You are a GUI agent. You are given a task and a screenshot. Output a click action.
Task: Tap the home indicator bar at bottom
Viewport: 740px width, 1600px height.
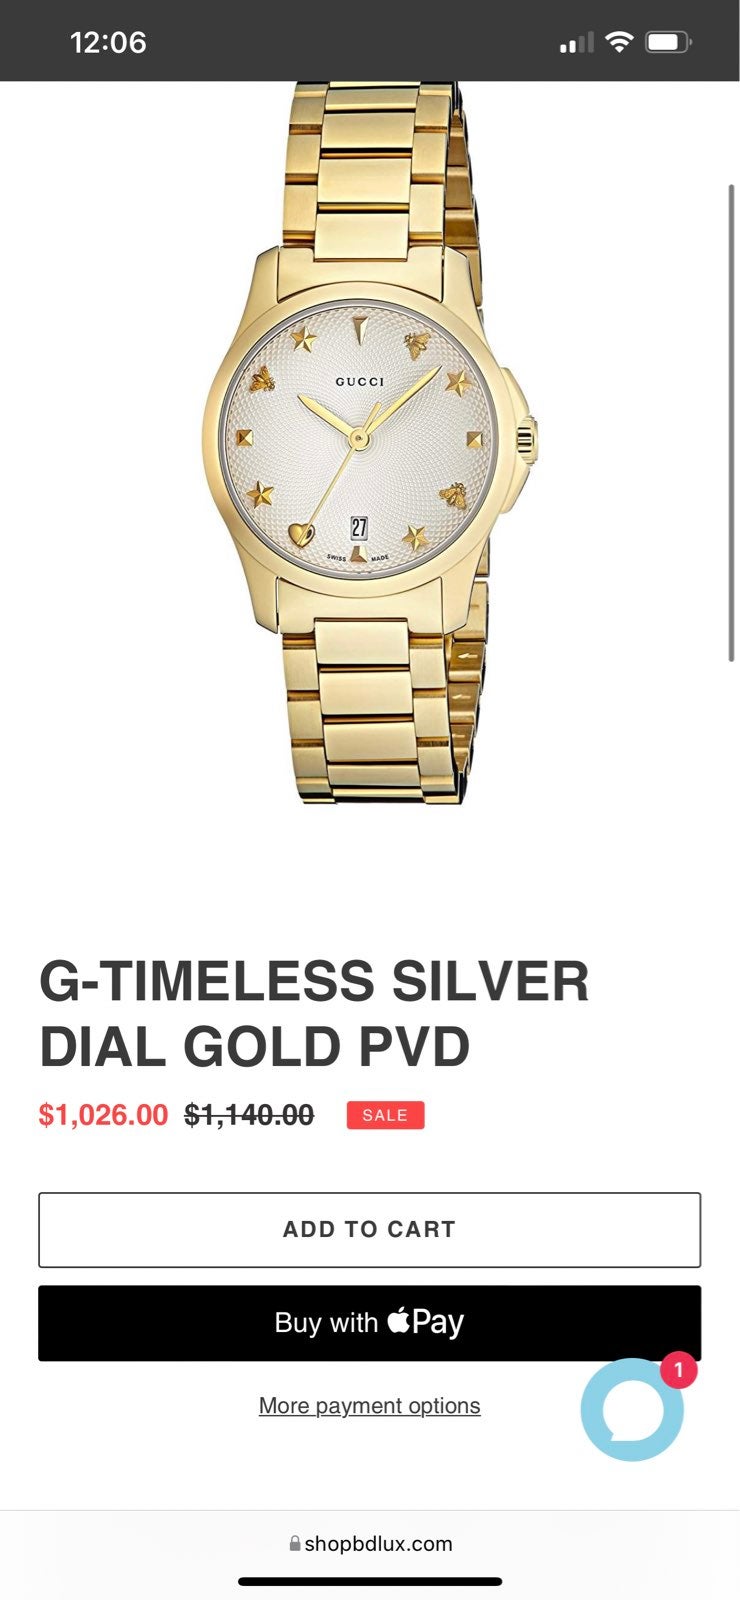tap(370, 1581)
